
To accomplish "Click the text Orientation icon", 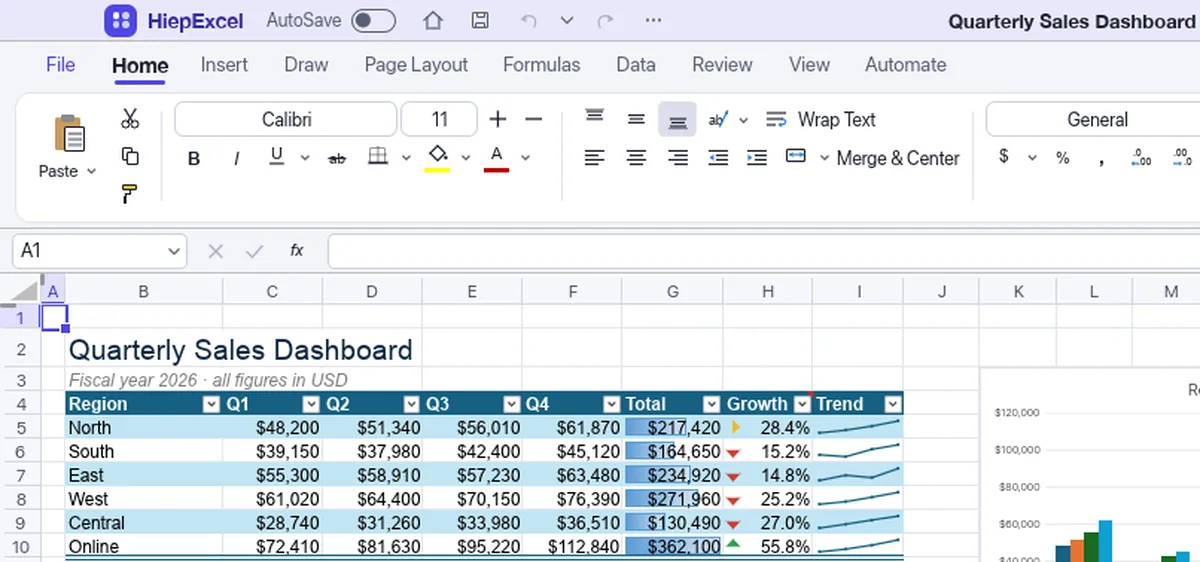I will [x=717, y=119].
